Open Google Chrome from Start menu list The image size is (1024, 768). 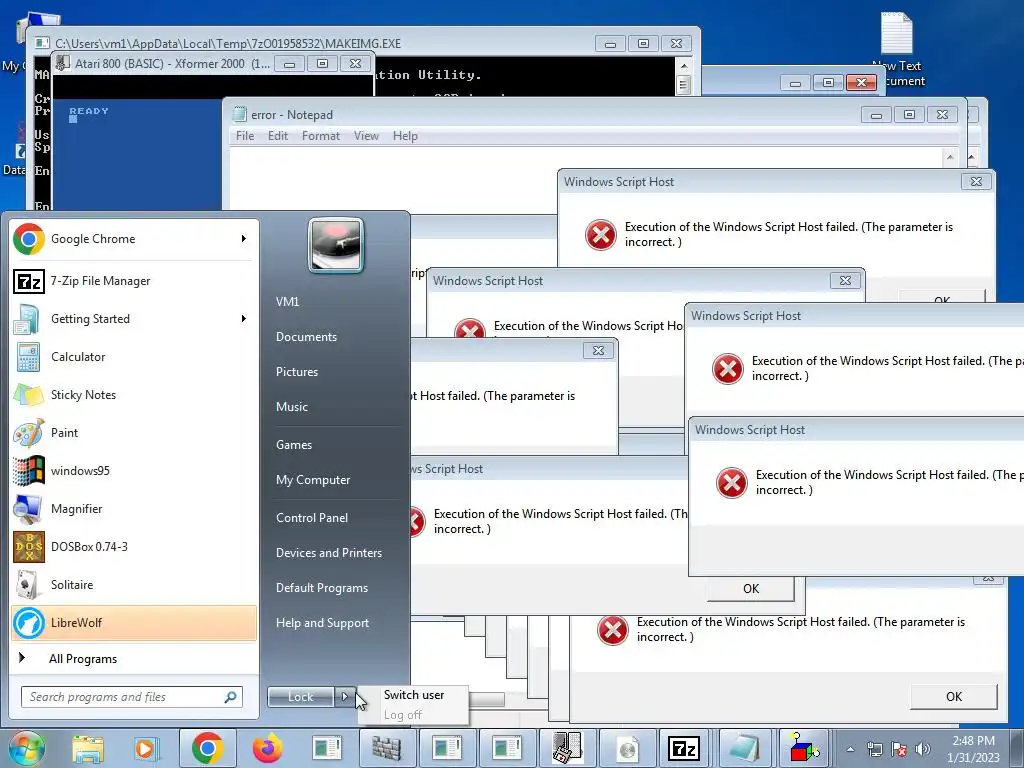134,239
